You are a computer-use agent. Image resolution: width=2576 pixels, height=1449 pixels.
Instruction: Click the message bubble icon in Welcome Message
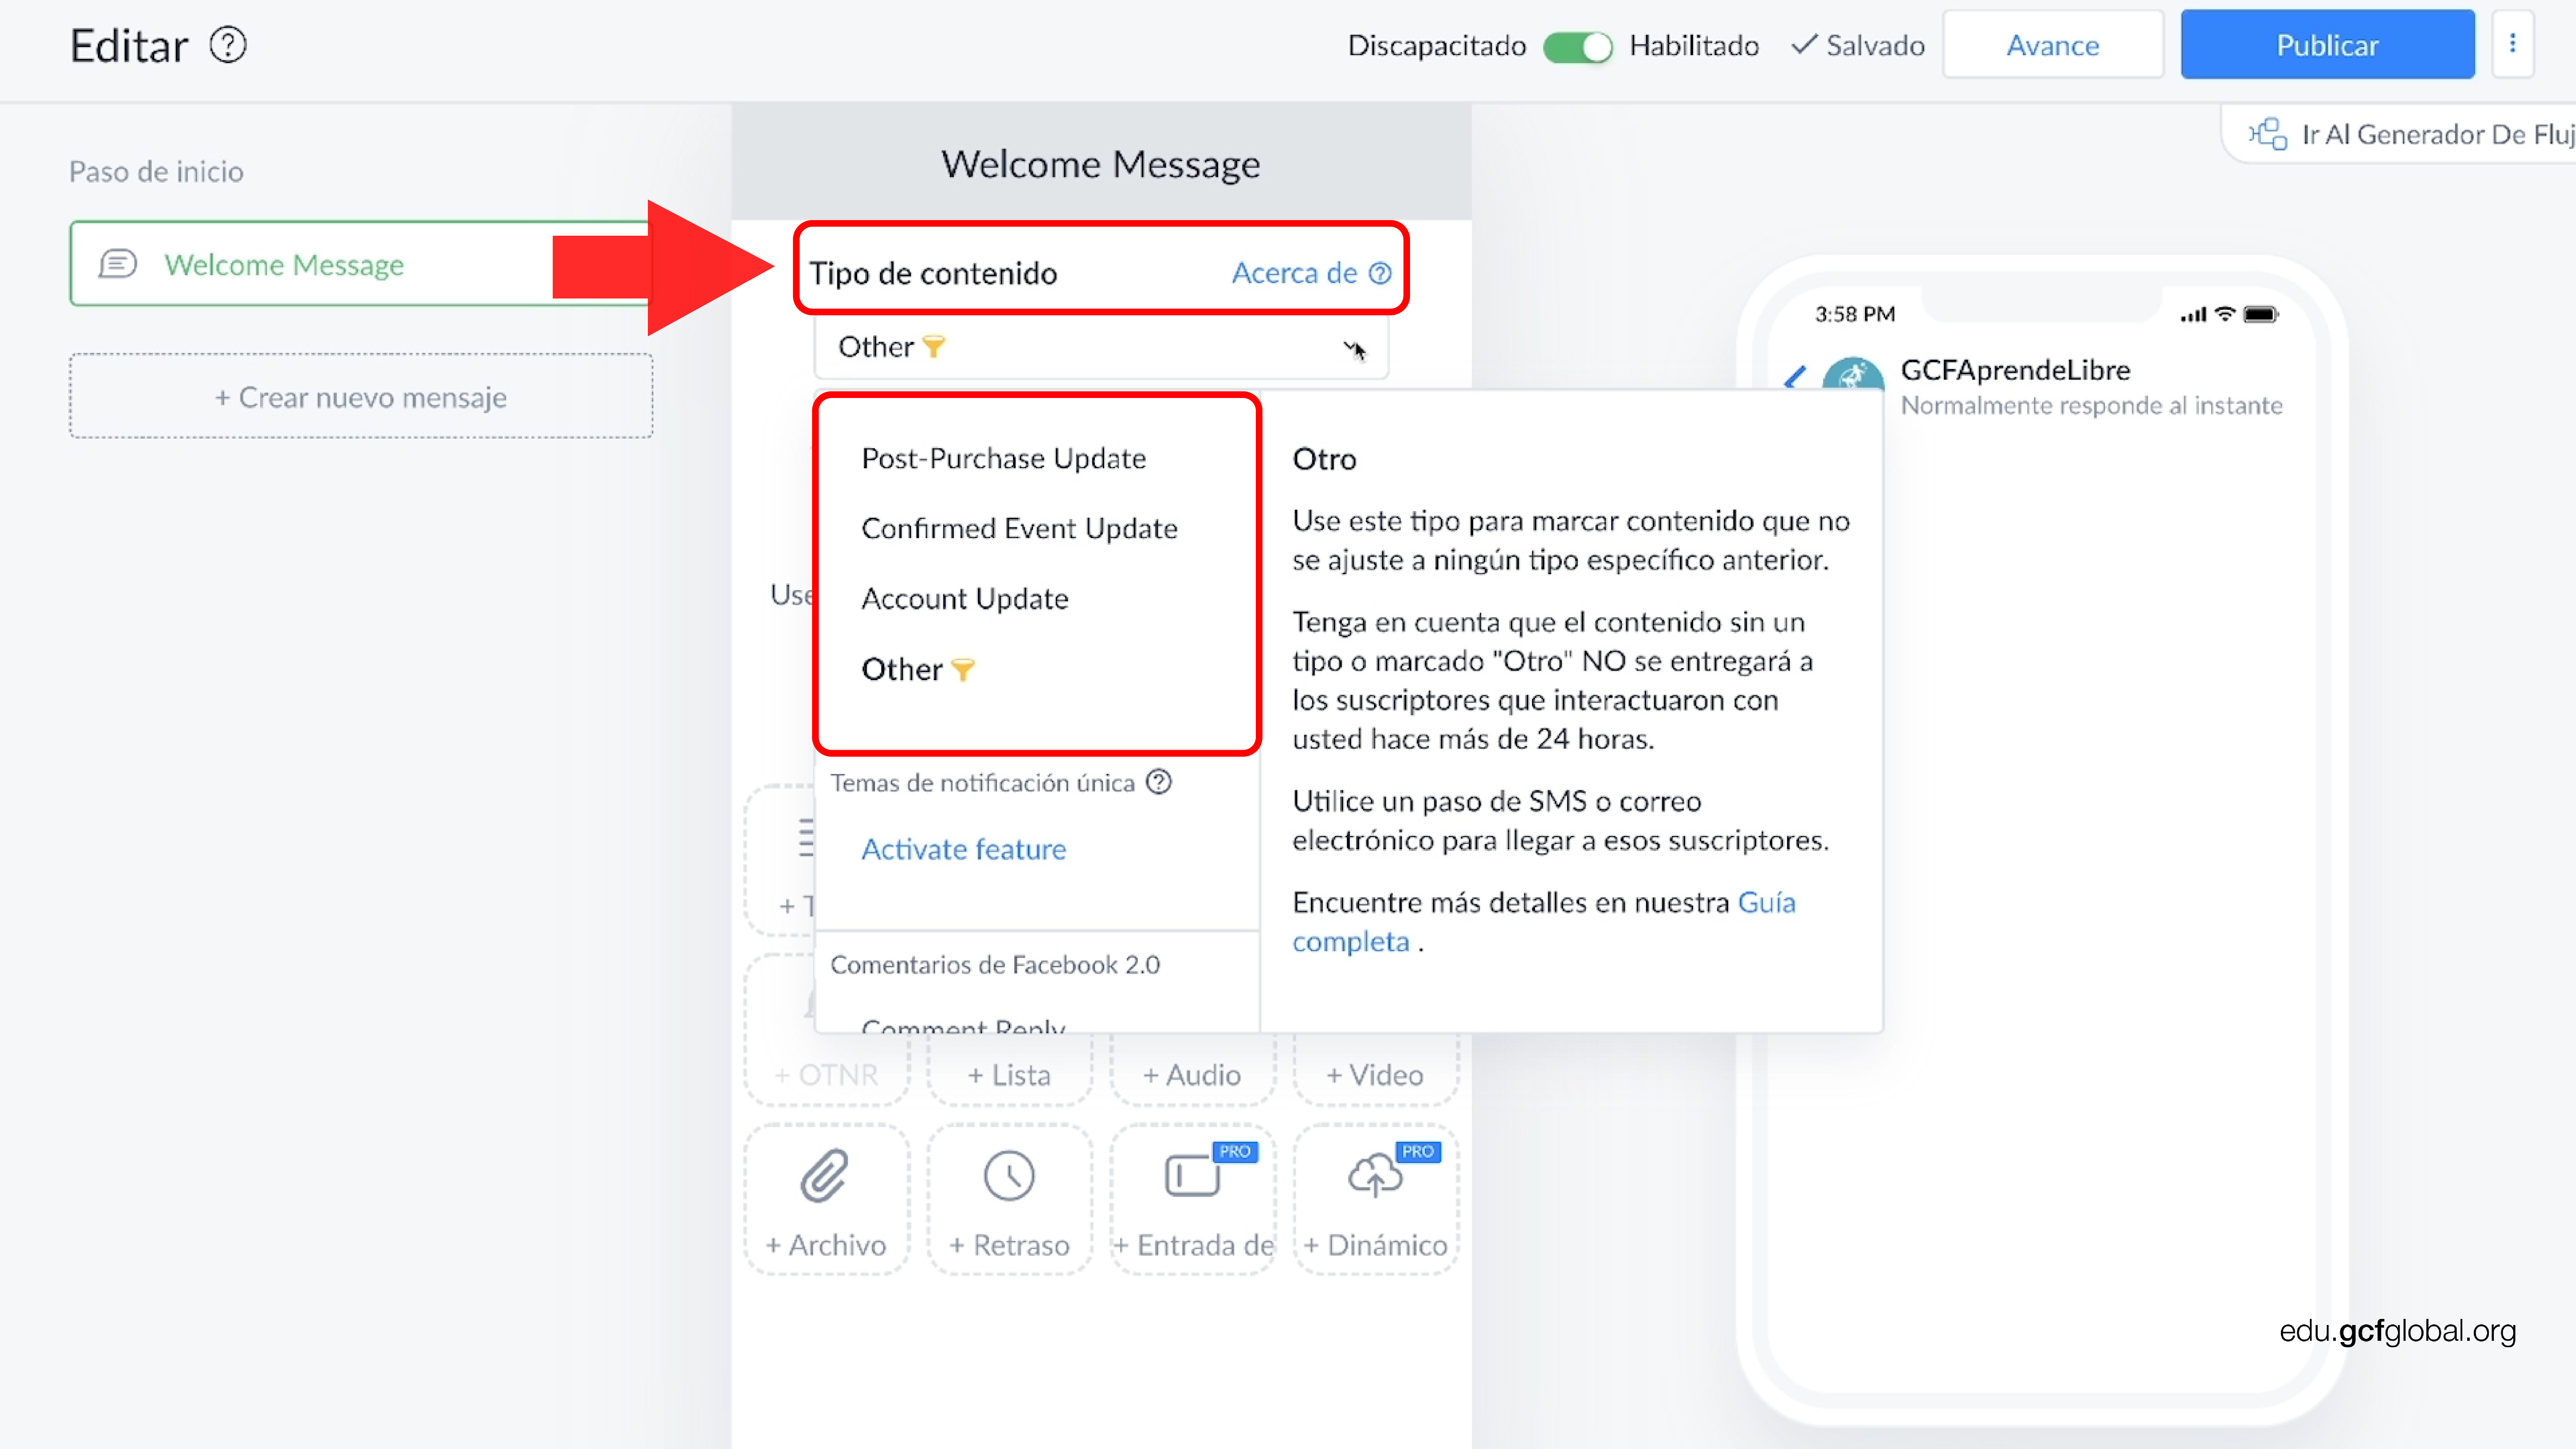118,264
